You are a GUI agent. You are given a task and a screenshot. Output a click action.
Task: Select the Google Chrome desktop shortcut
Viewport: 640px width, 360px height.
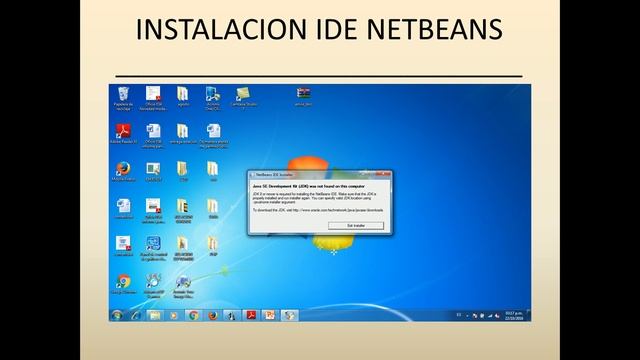tap(123, 284)
